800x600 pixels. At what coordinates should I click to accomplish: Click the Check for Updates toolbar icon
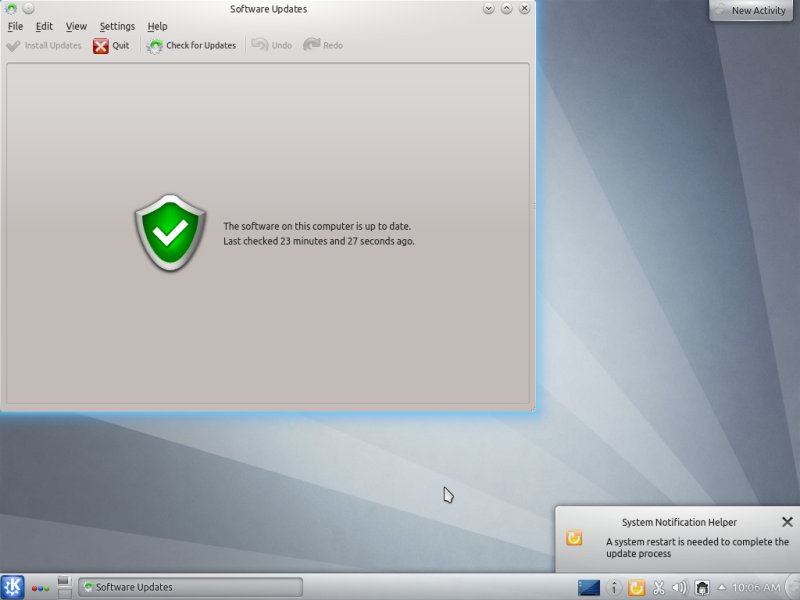(155, 46)
